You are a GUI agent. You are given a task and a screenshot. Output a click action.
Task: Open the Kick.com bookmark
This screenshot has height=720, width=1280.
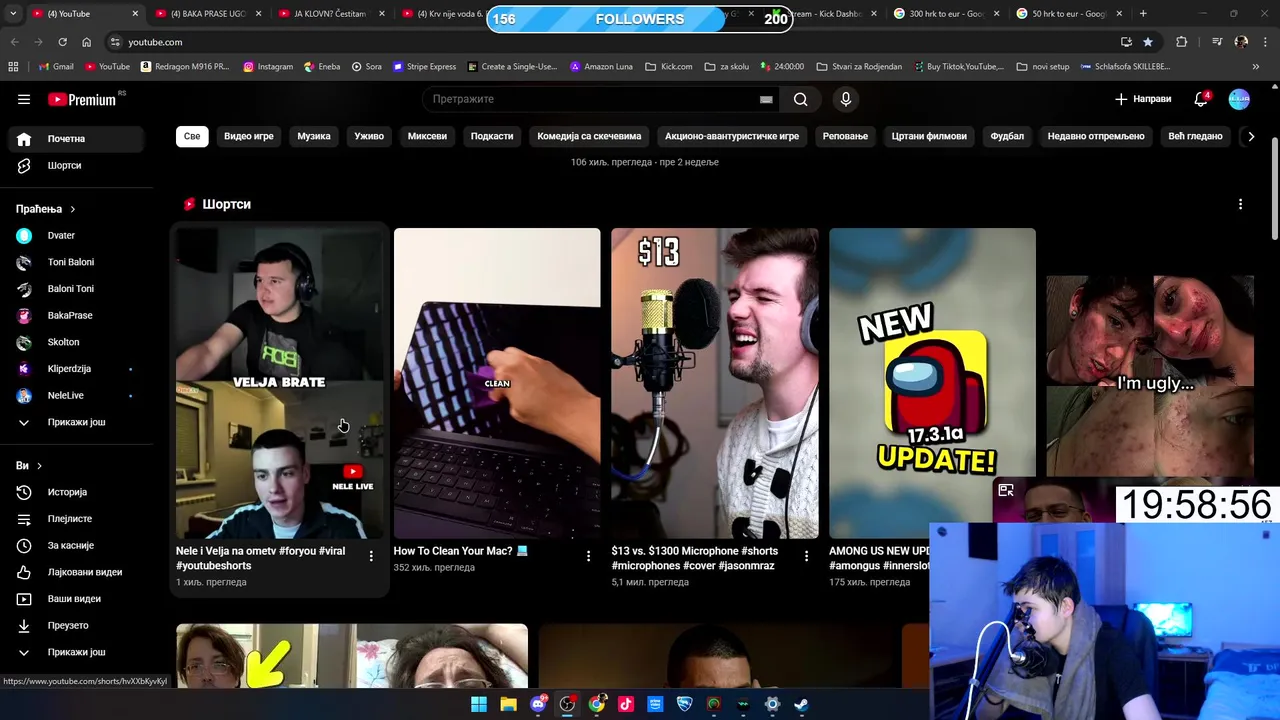(669, 66)
